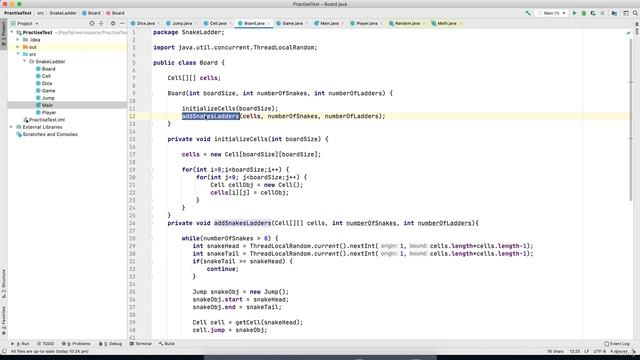Collapse the src folder

18,54
